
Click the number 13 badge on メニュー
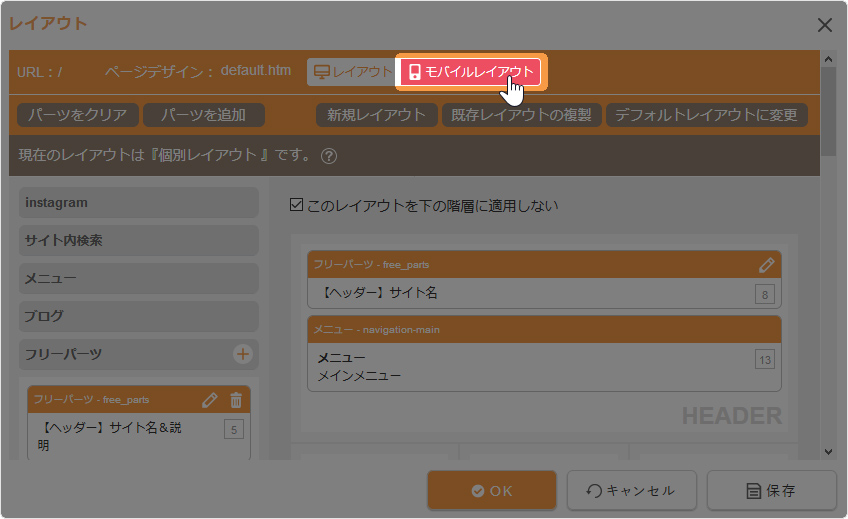(x=765, y=360)
